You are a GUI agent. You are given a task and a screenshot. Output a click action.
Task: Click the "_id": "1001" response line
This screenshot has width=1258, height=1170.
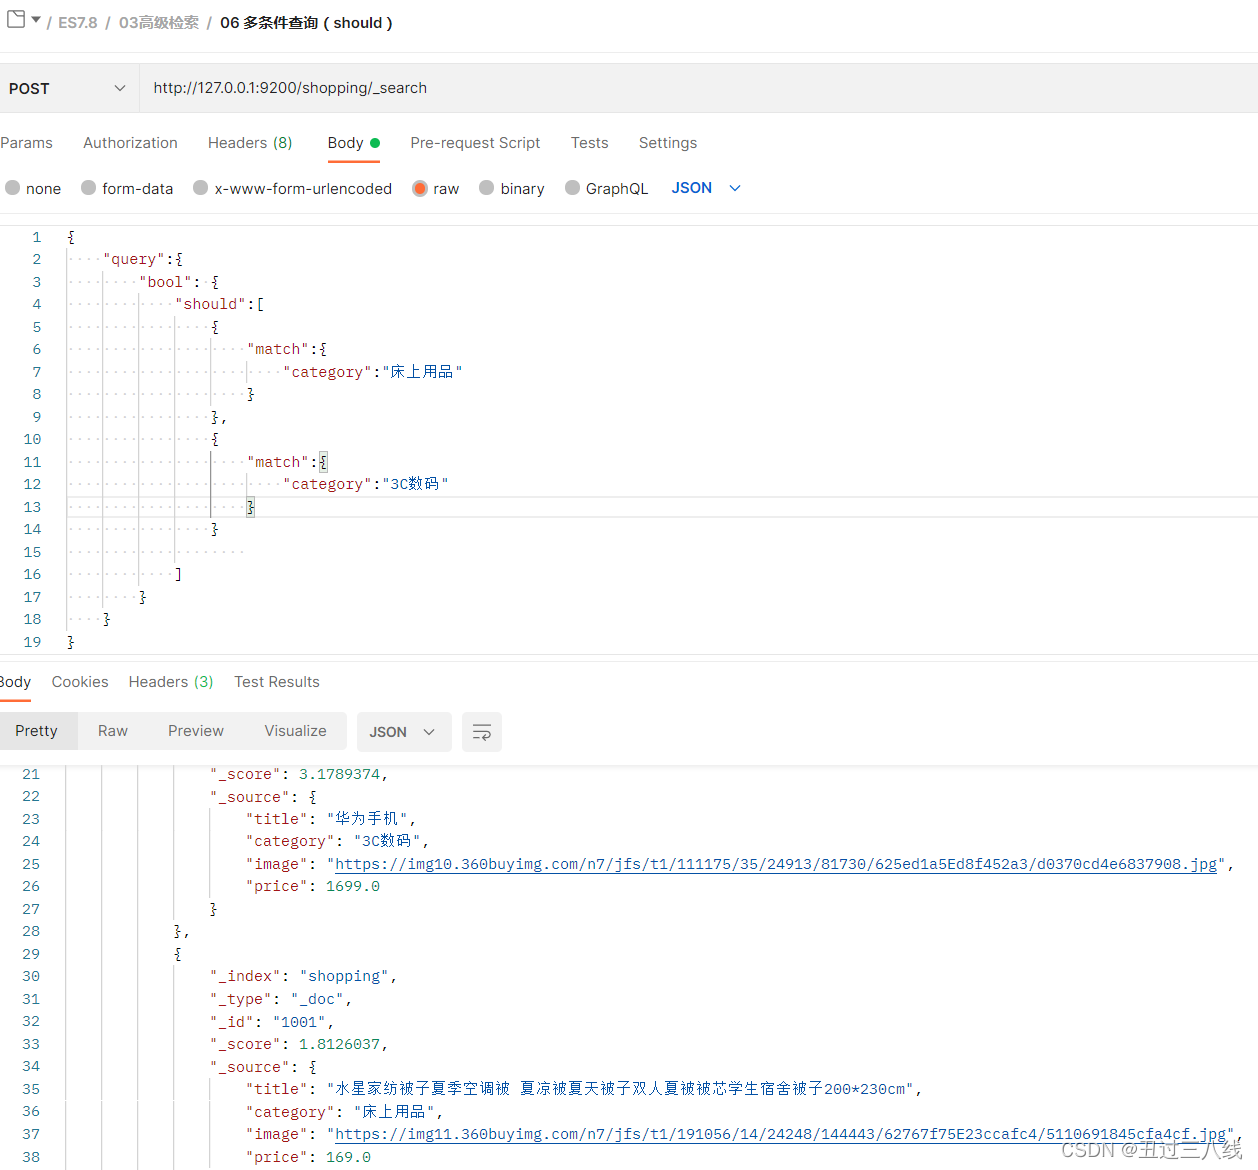pos(272,1022)
